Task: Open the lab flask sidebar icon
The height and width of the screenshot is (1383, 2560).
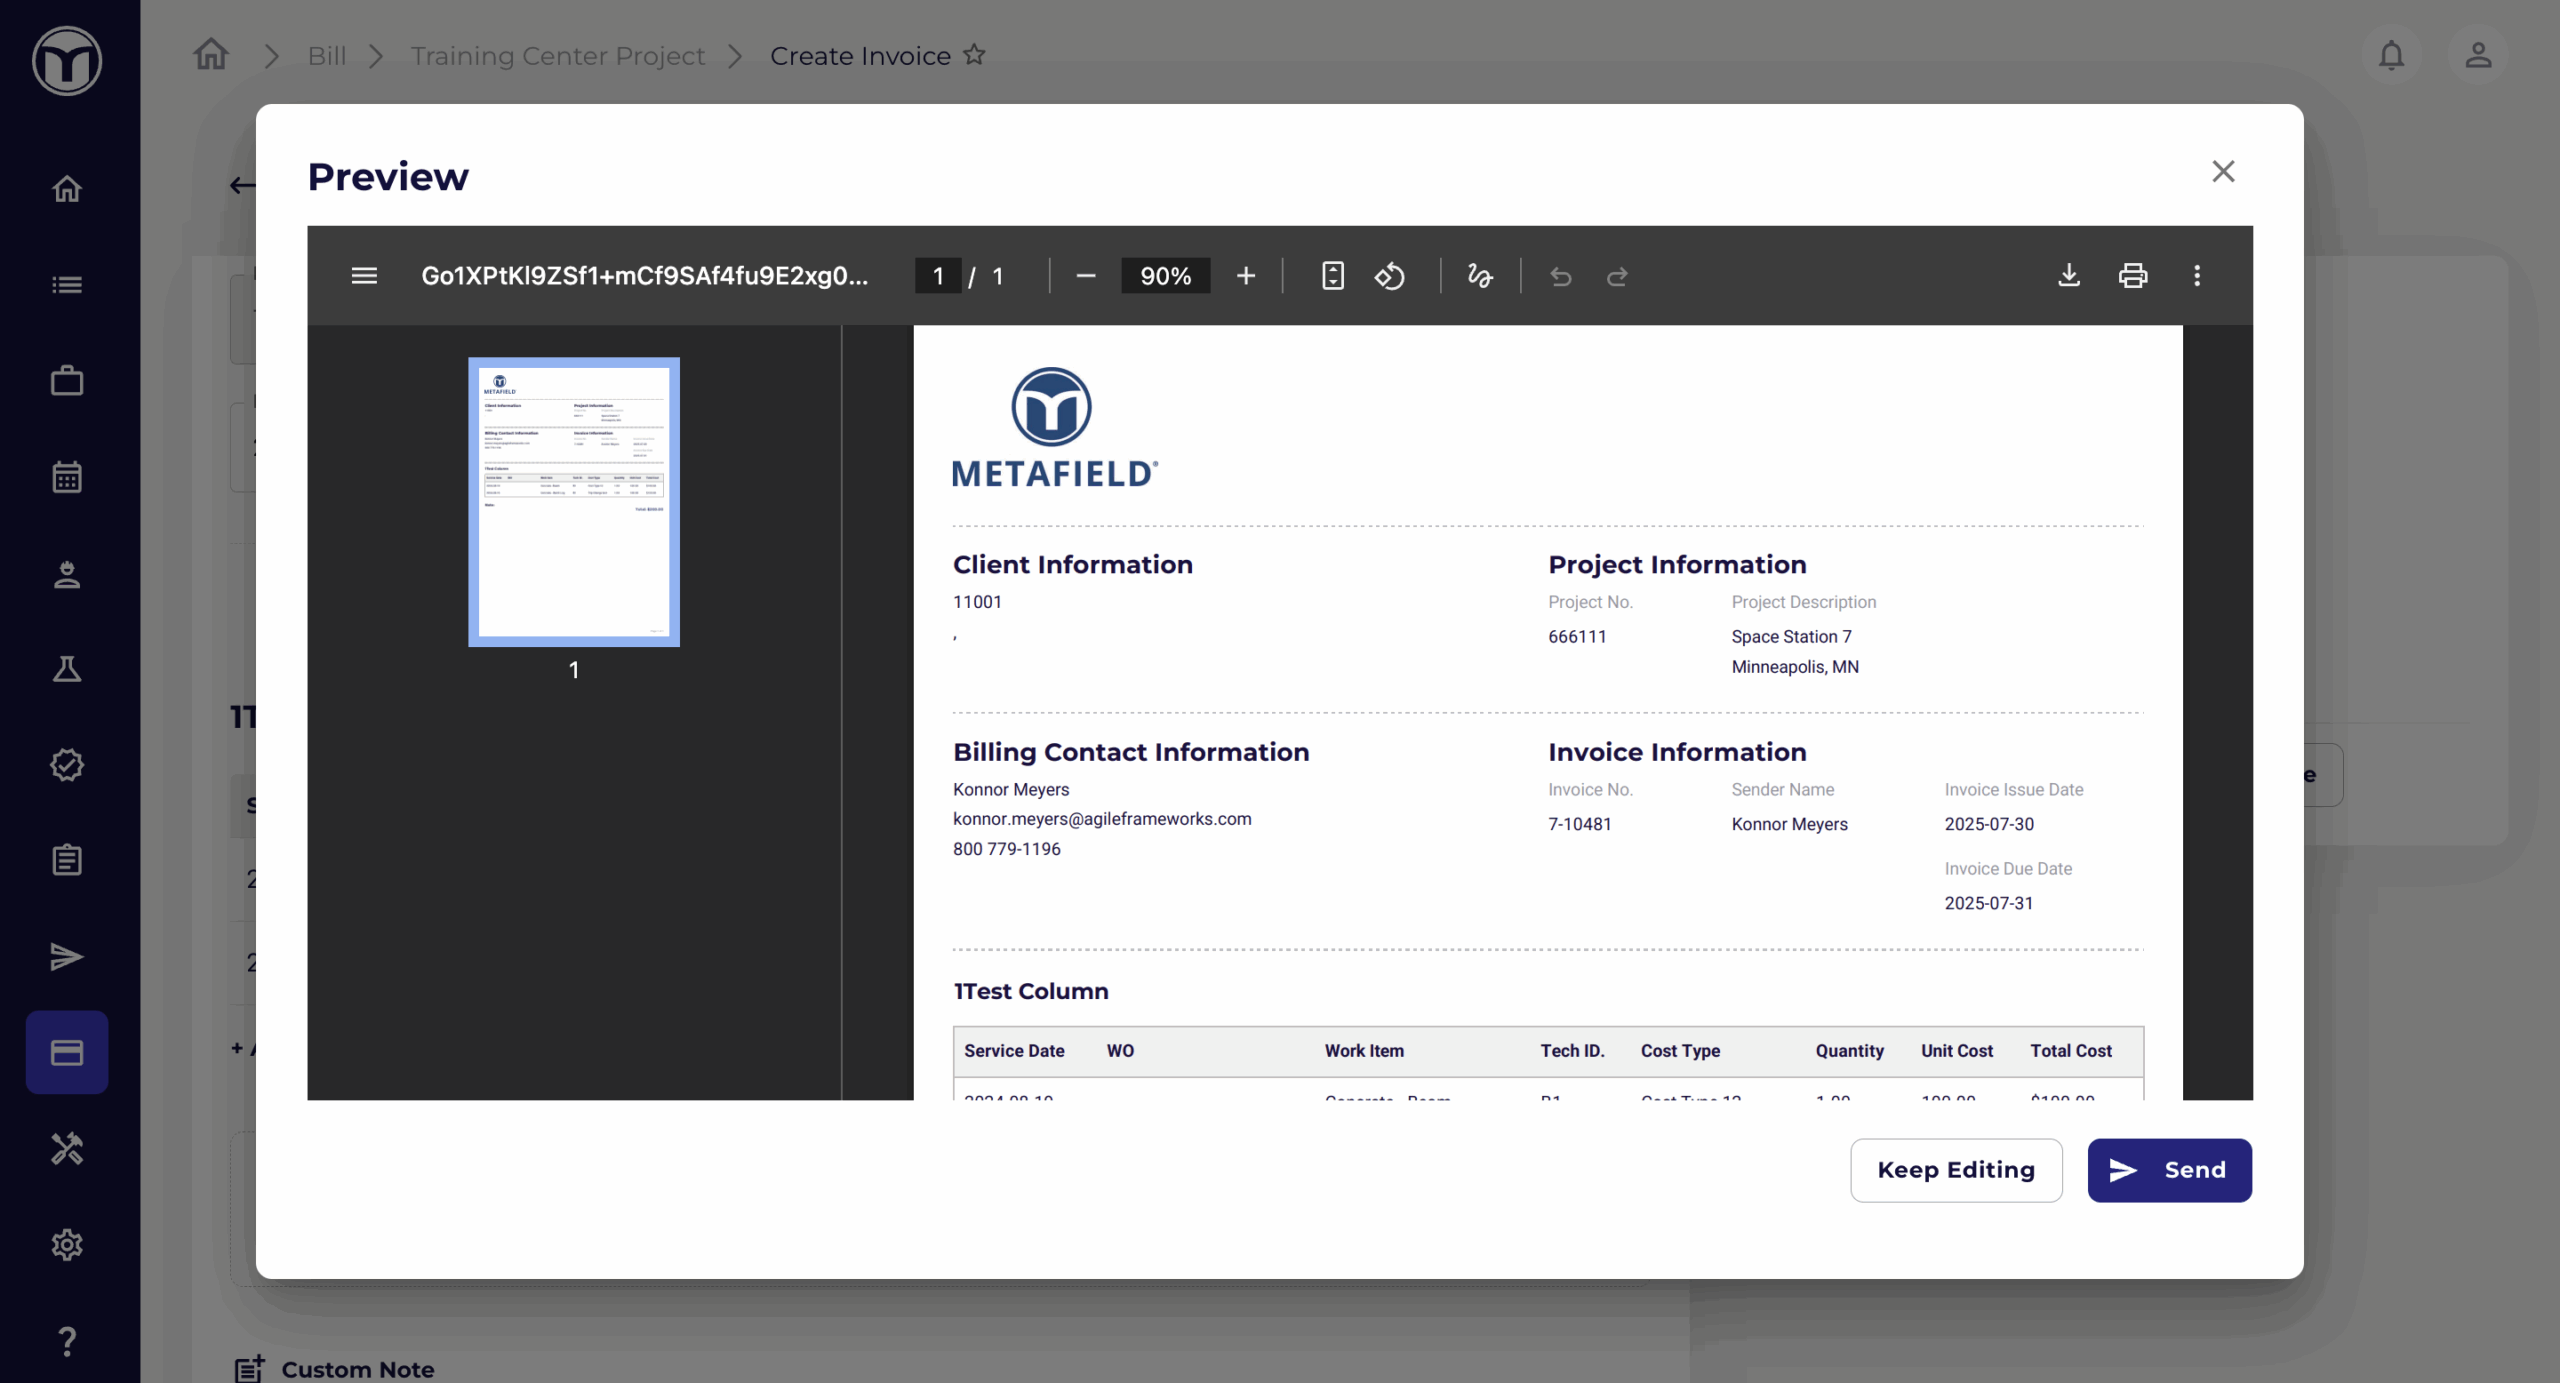Action: coord(67,668)
